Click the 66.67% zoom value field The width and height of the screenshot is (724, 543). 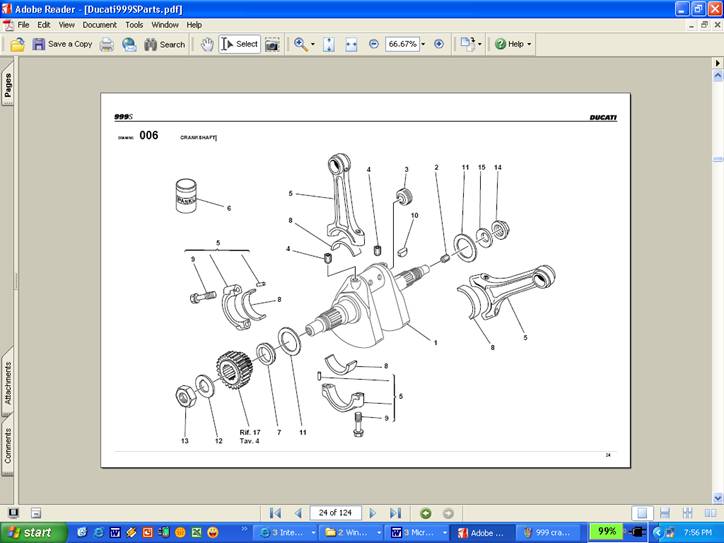(402, 44)
